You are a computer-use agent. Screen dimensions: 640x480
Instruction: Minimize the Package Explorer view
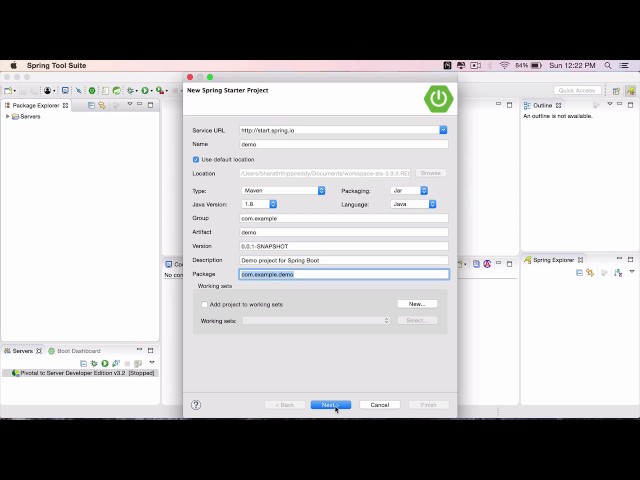coord(140,104)
